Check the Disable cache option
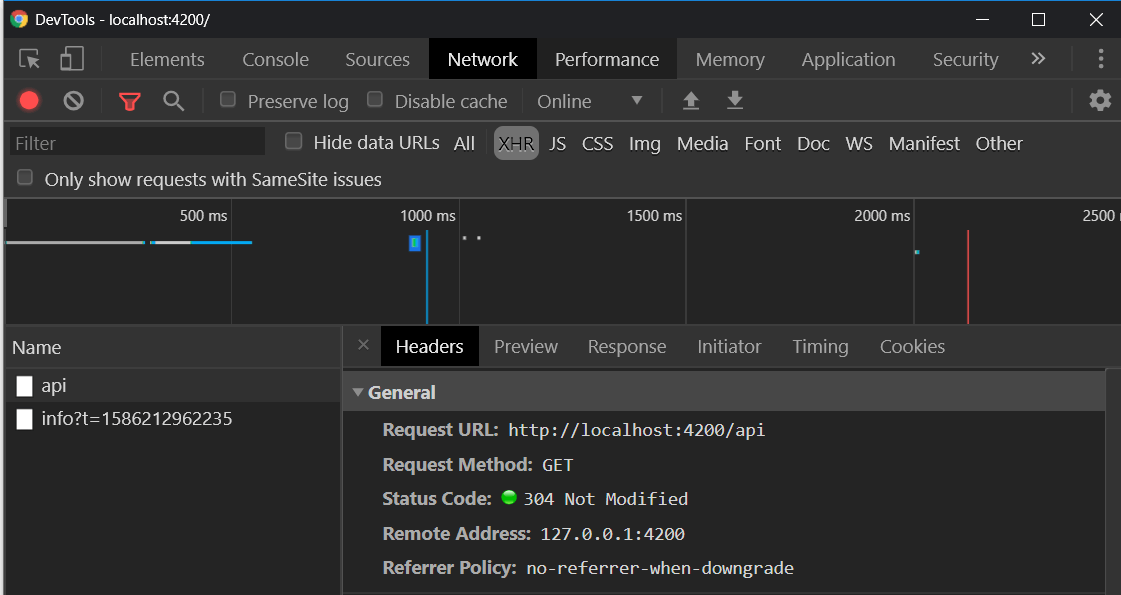1121x595 pixels. 375,100
